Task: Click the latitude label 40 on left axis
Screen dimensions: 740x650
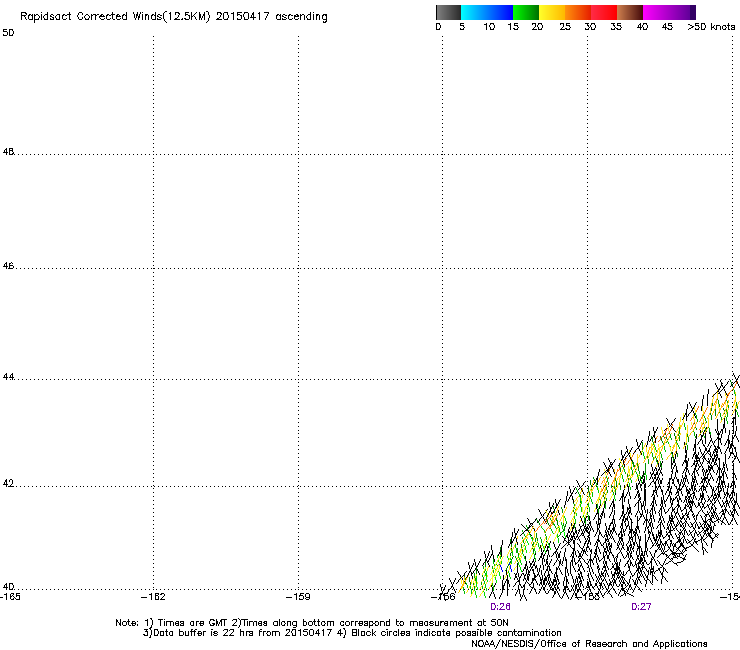Action: [x=8, y=586]
